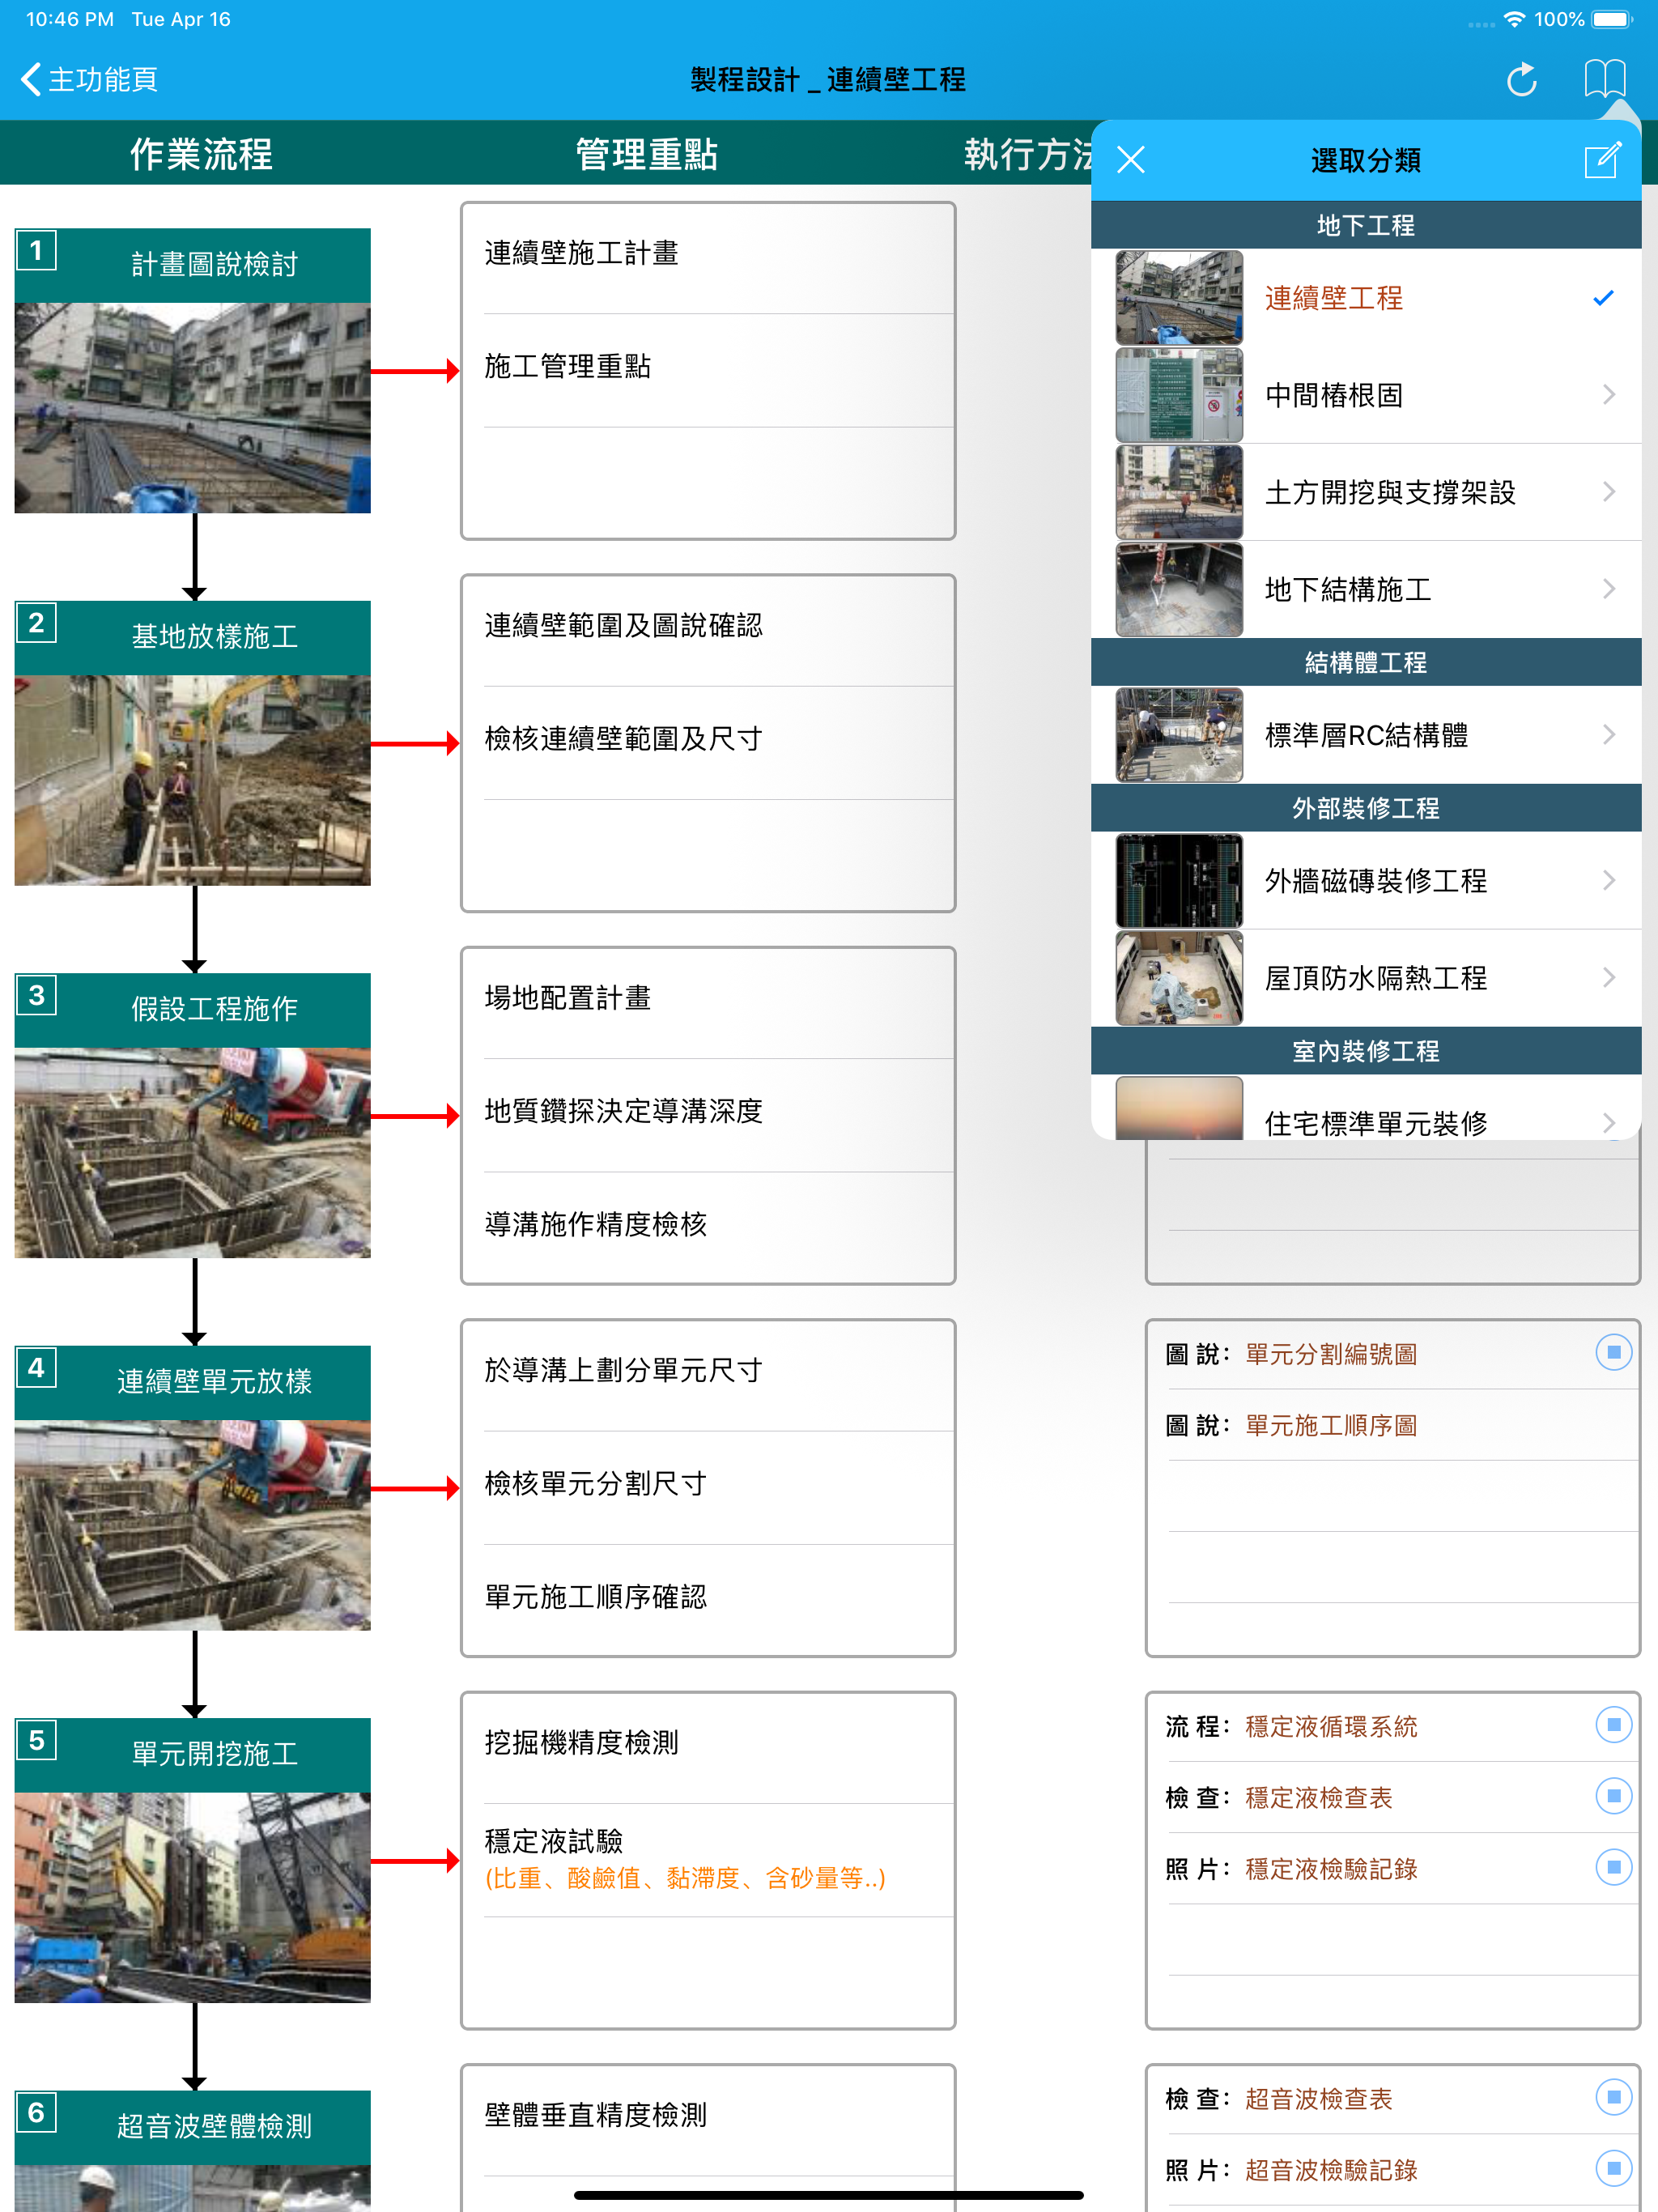Screen dimensions: 1658x2212
Task: Tap thumbnail image for 屋頂防水隔熱工程
Action: pos(1179,978)
